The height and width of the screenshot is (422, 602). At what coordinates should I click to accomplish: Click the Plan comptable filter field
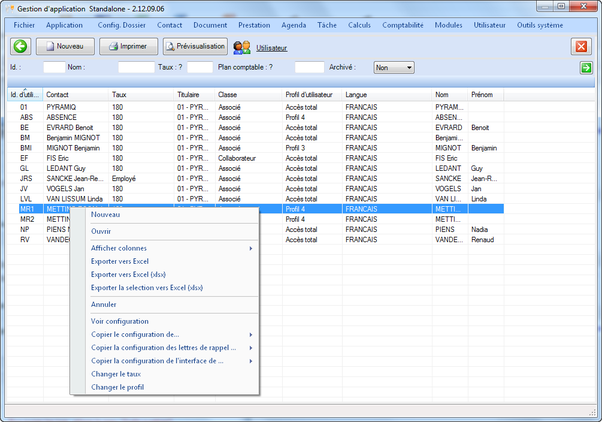[x=309, y=67]
